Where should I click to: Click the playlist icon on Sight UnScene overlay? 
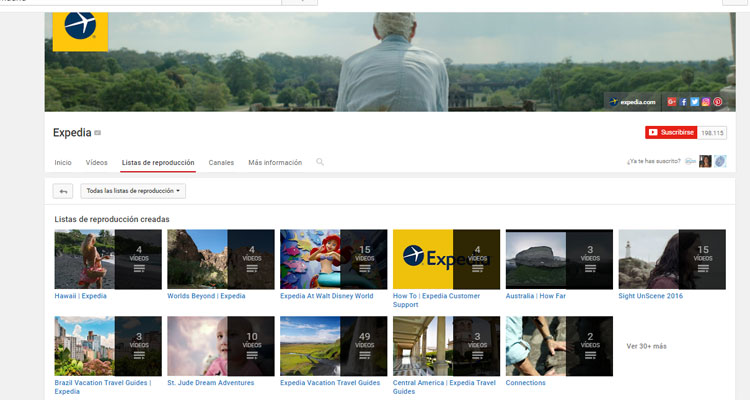[x=703, y=268]
